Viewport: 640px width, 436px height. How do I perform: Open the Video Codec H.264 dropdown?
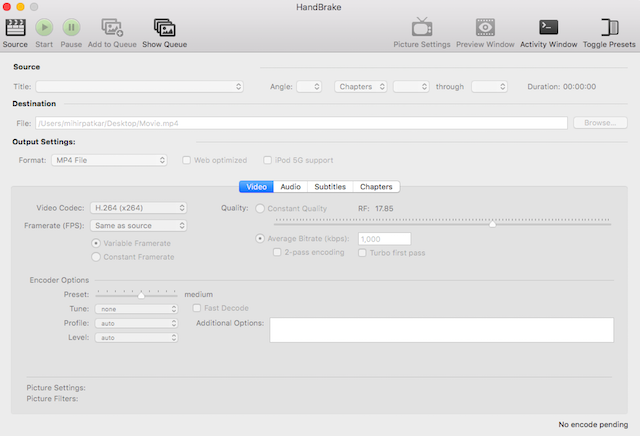point(138,208)
